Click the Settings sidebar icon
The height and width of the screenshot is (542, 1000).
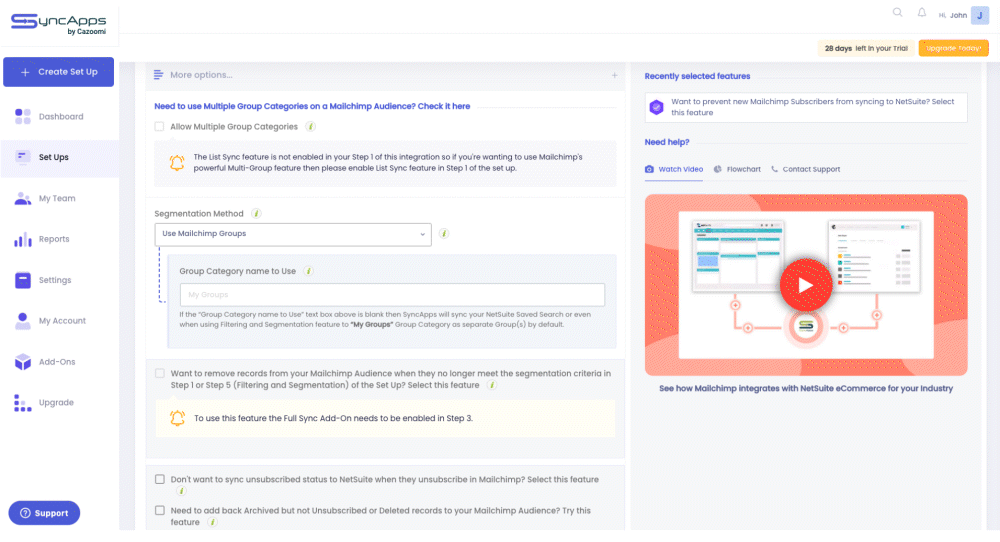point(23,280)
